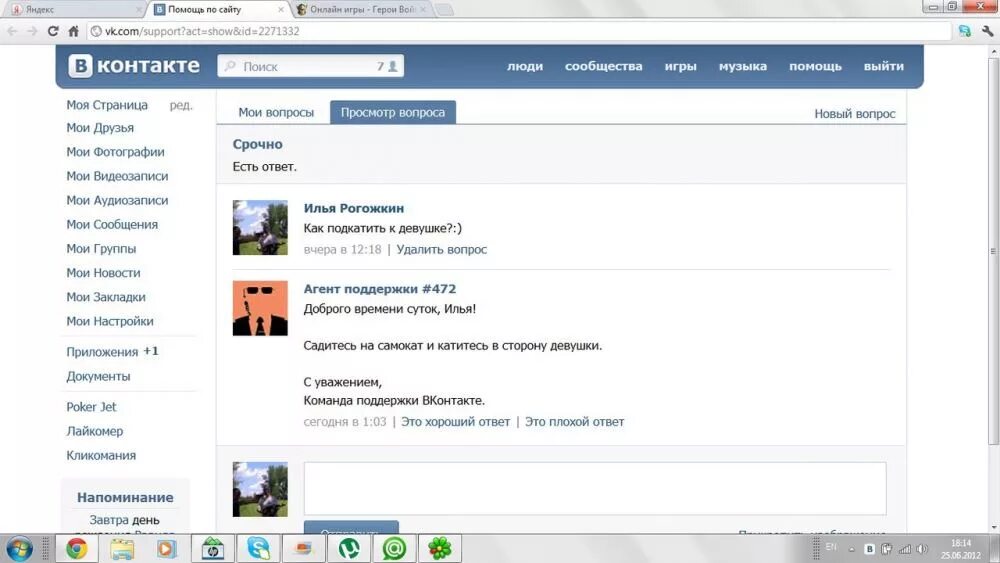
Task: Open 'Приложения' in sidebar
Action: (102, 352)
